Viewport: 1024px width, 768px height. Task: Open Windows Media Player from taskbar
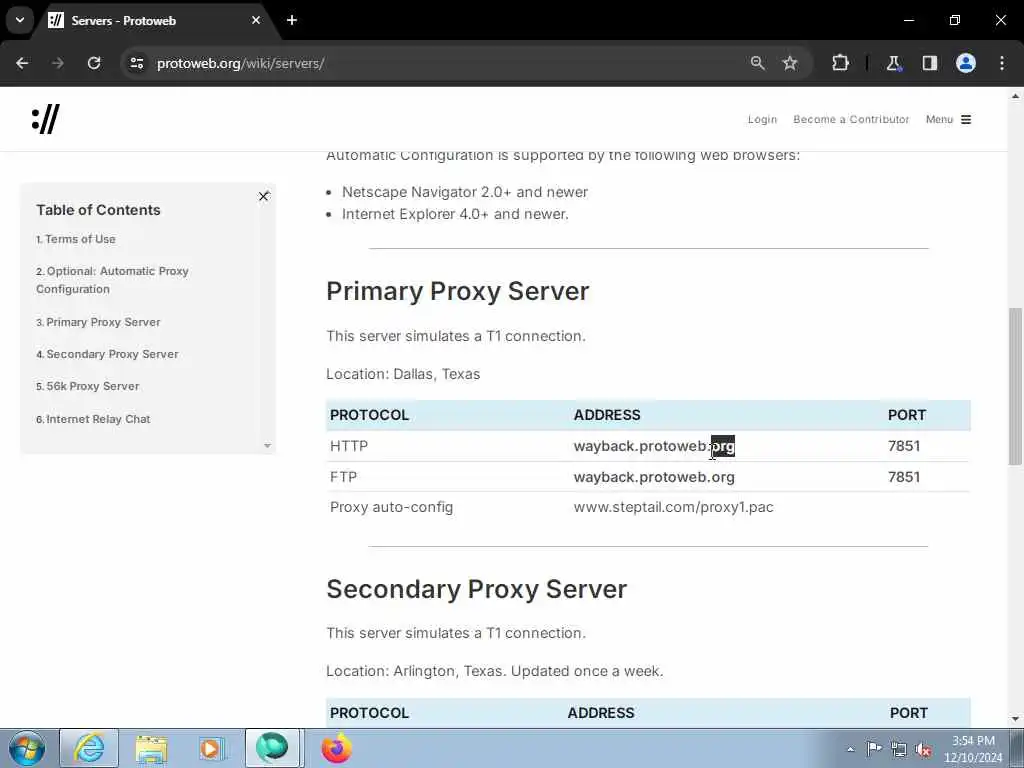coord(211,748)
